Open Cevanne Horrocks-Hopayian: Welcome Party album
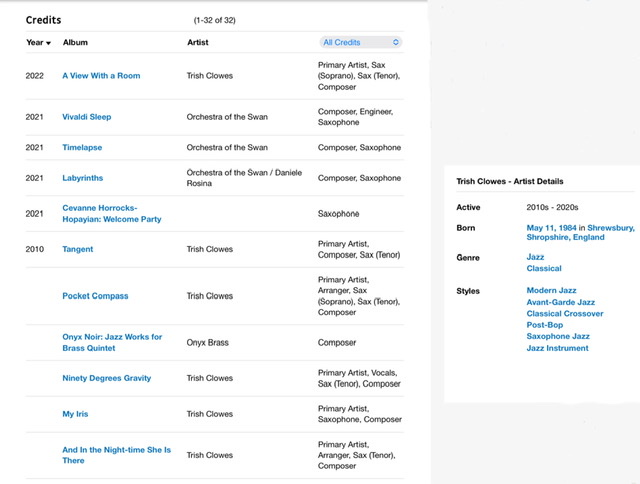640x484 pixels. [112, 213]
